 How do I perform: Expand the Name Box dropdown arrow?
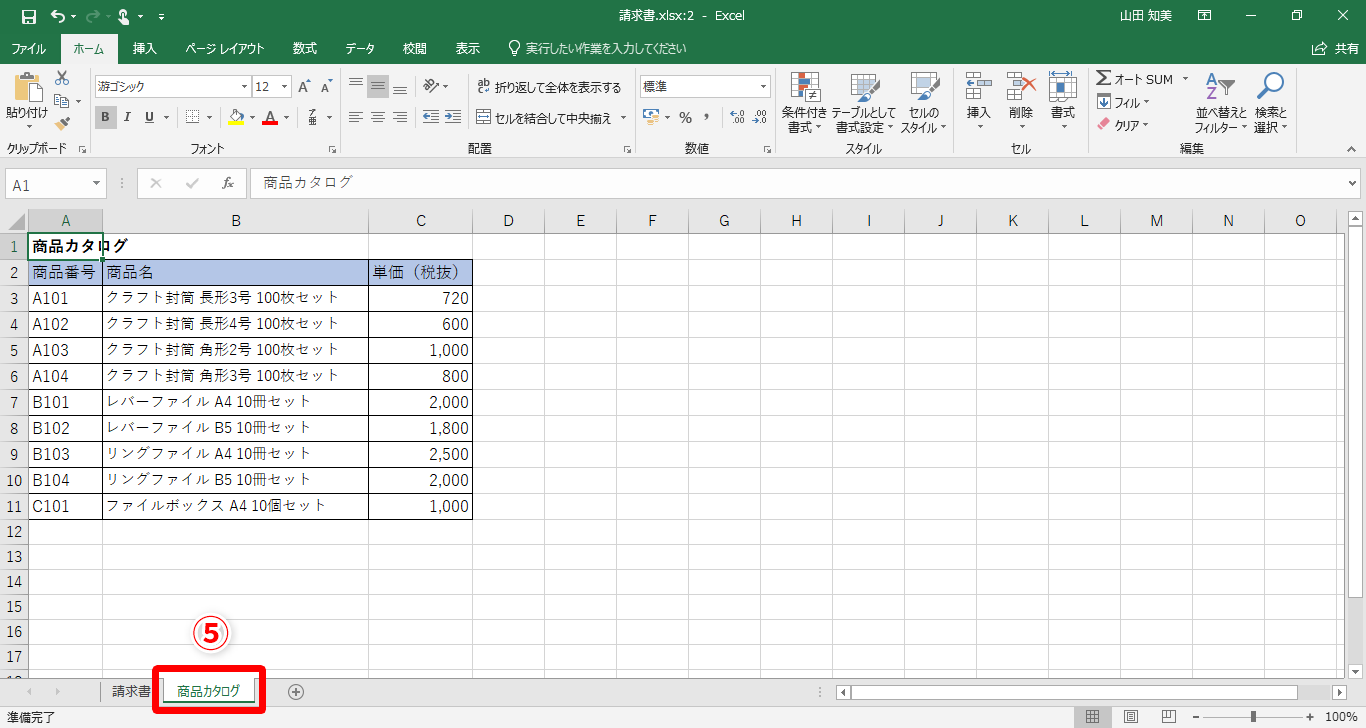pos(96,184)
